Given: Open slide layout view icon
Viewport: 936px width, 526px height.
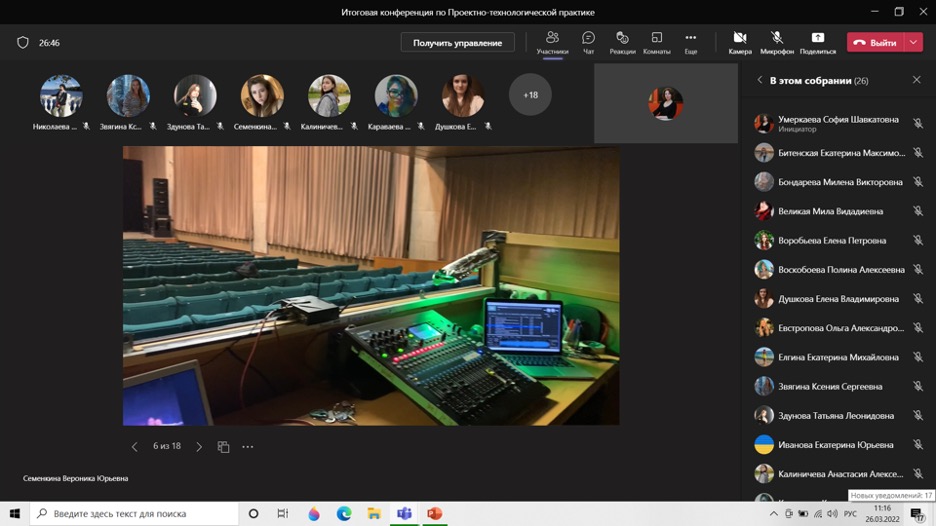Looking at the screenshot, I should point(223,447).
